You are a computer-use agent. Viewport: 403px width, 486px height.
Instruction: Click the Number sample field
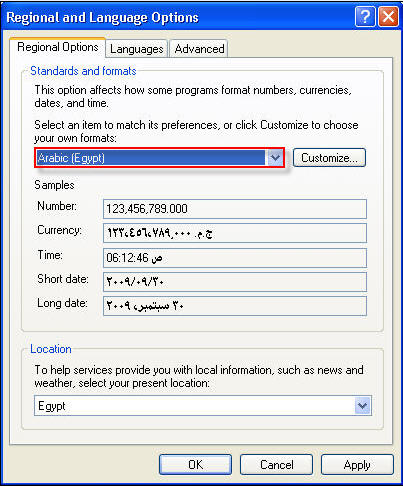tap(235, 209)
